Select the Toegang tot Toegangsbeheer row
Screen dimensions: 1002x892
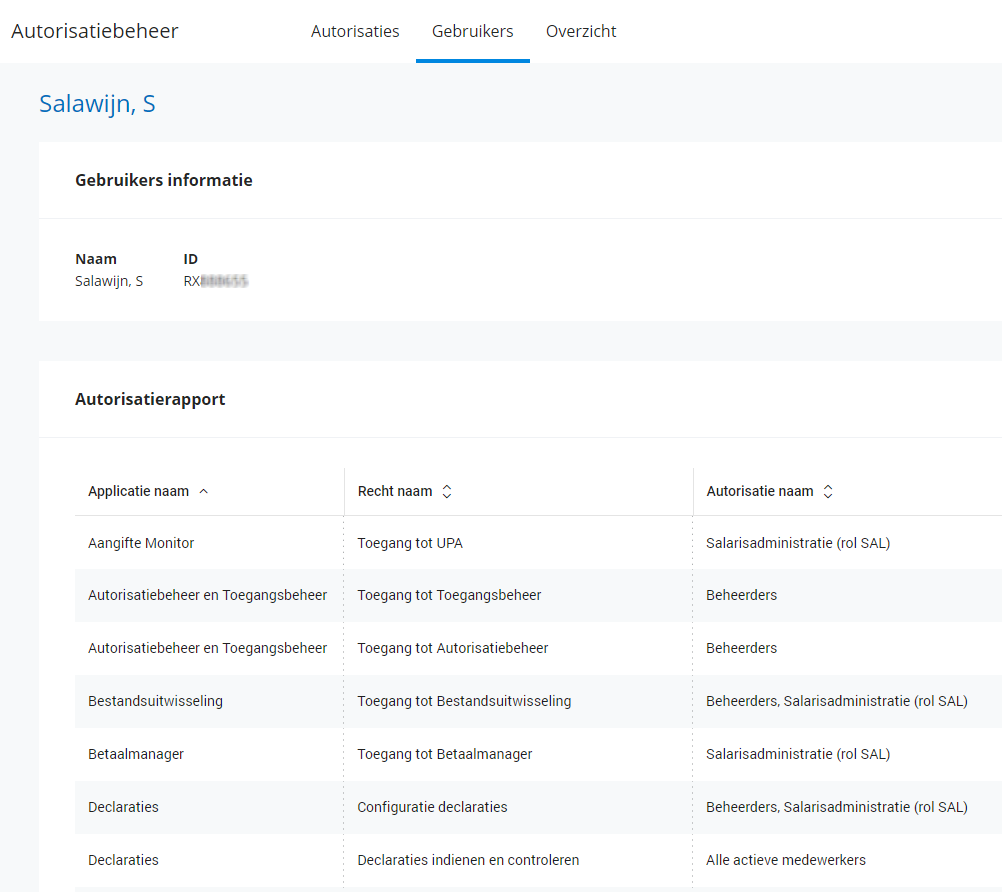point(449,595)
